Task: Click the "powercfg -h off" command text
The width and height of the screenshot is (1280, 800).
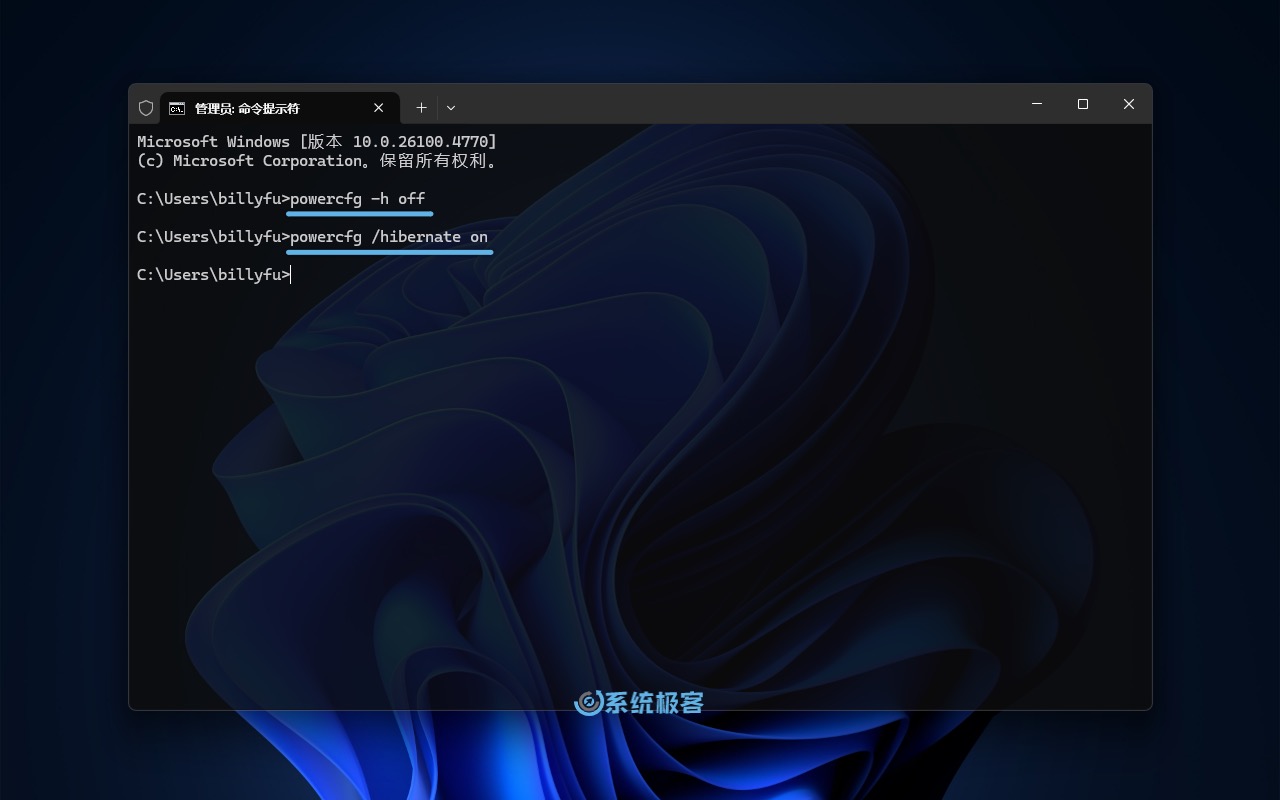Action: [358, 199]
